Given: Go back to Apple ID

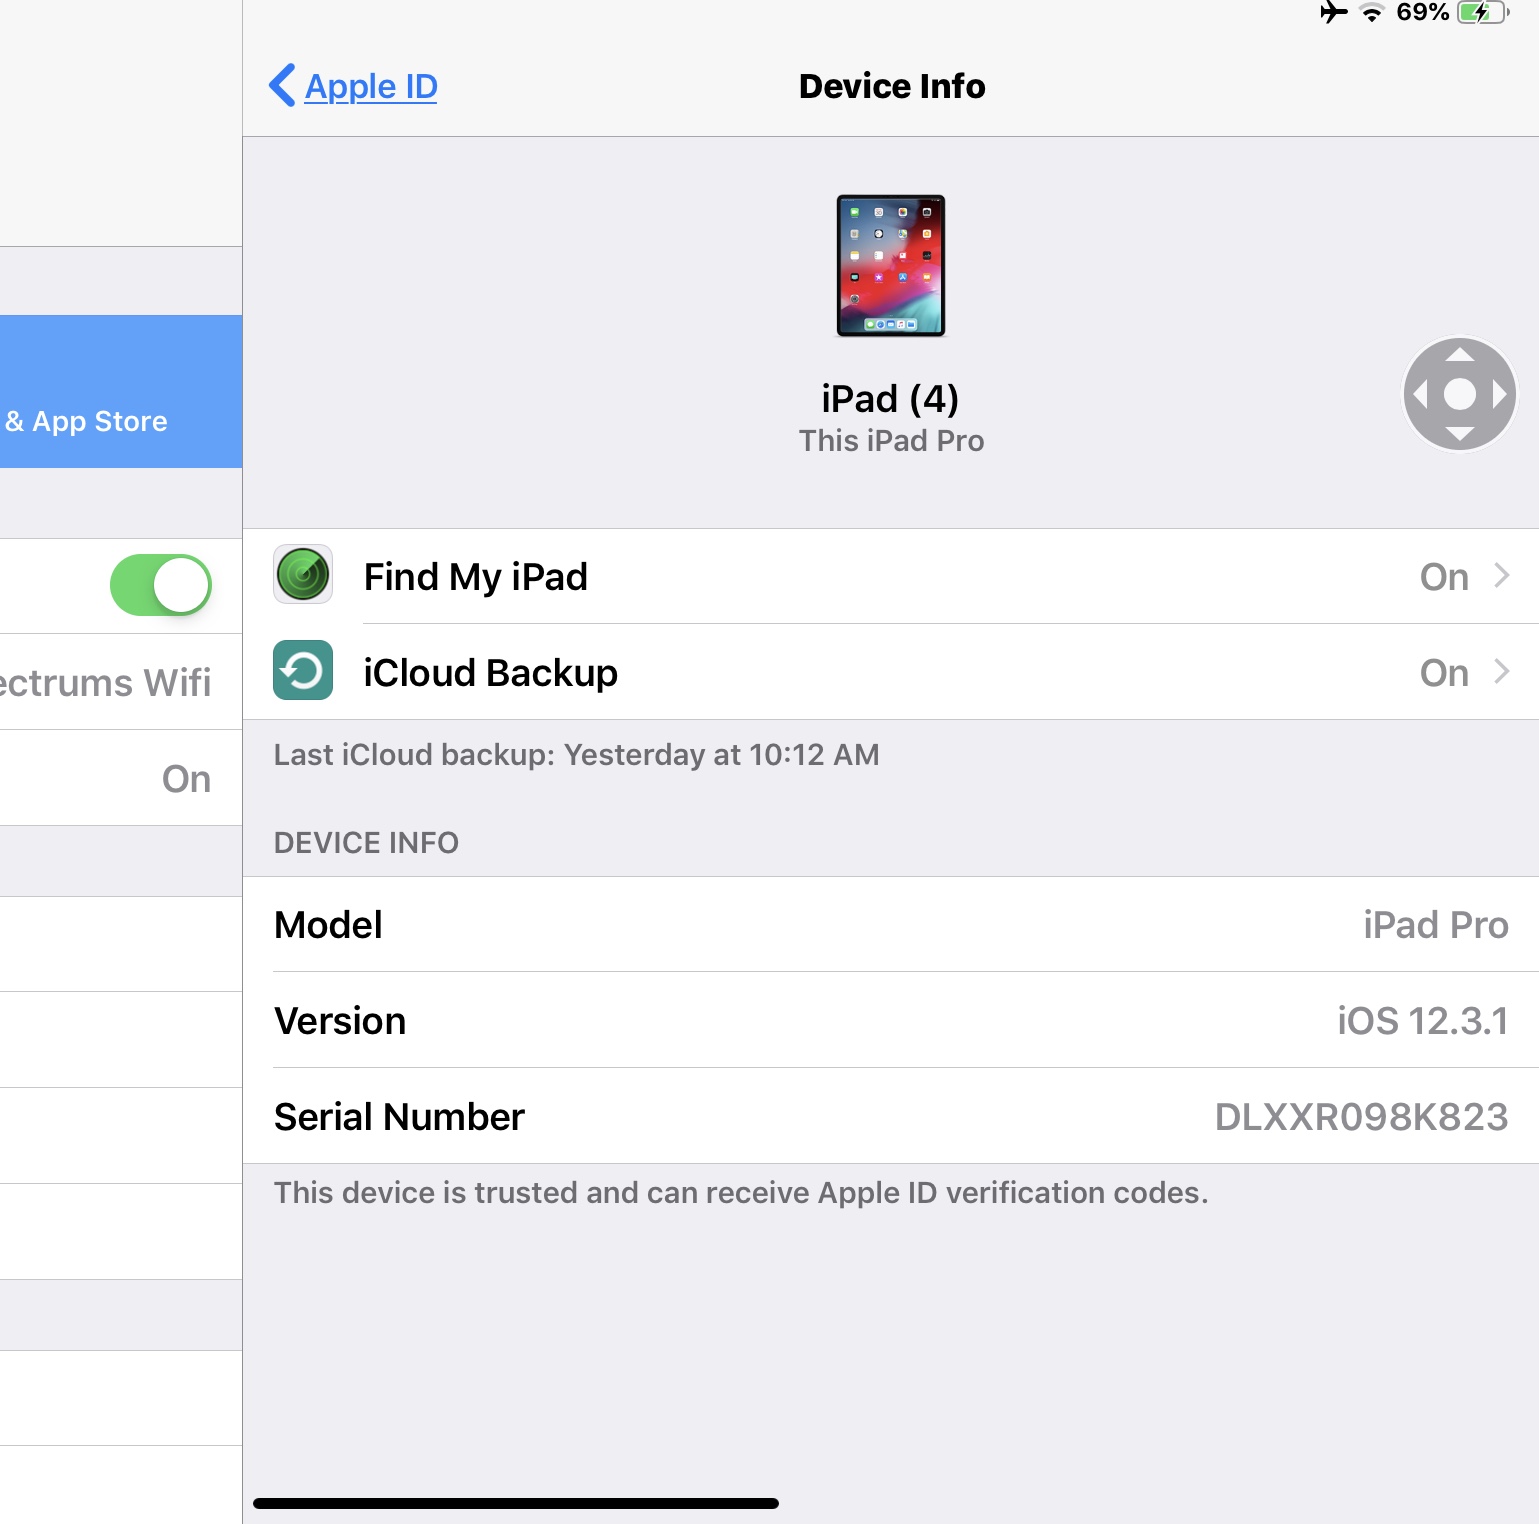Looking at the screenshot, I should pos(353,86).
